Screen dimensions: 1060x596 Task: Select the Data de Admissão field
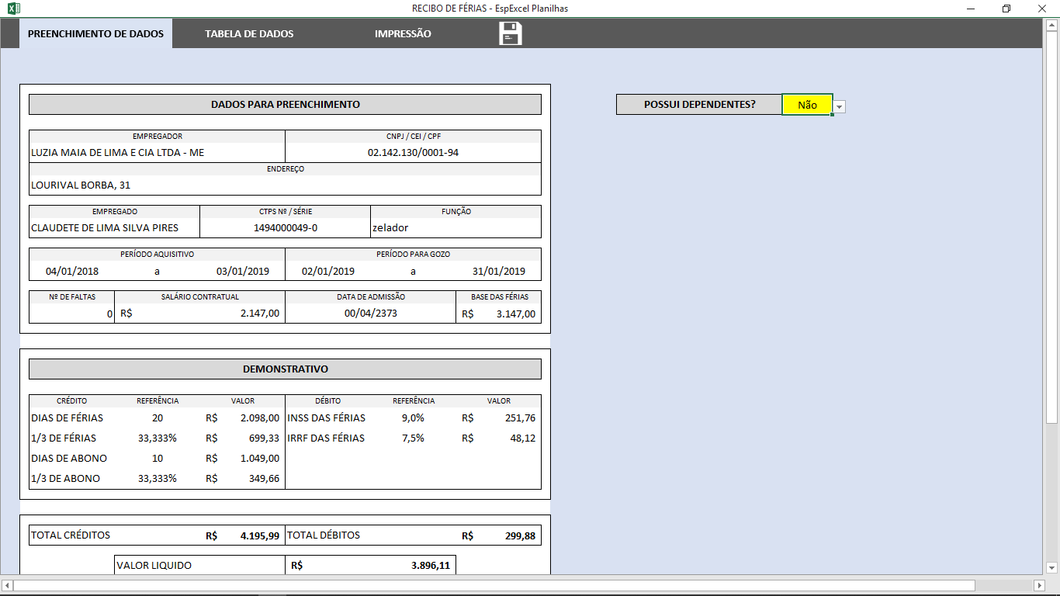click(370, 313)
